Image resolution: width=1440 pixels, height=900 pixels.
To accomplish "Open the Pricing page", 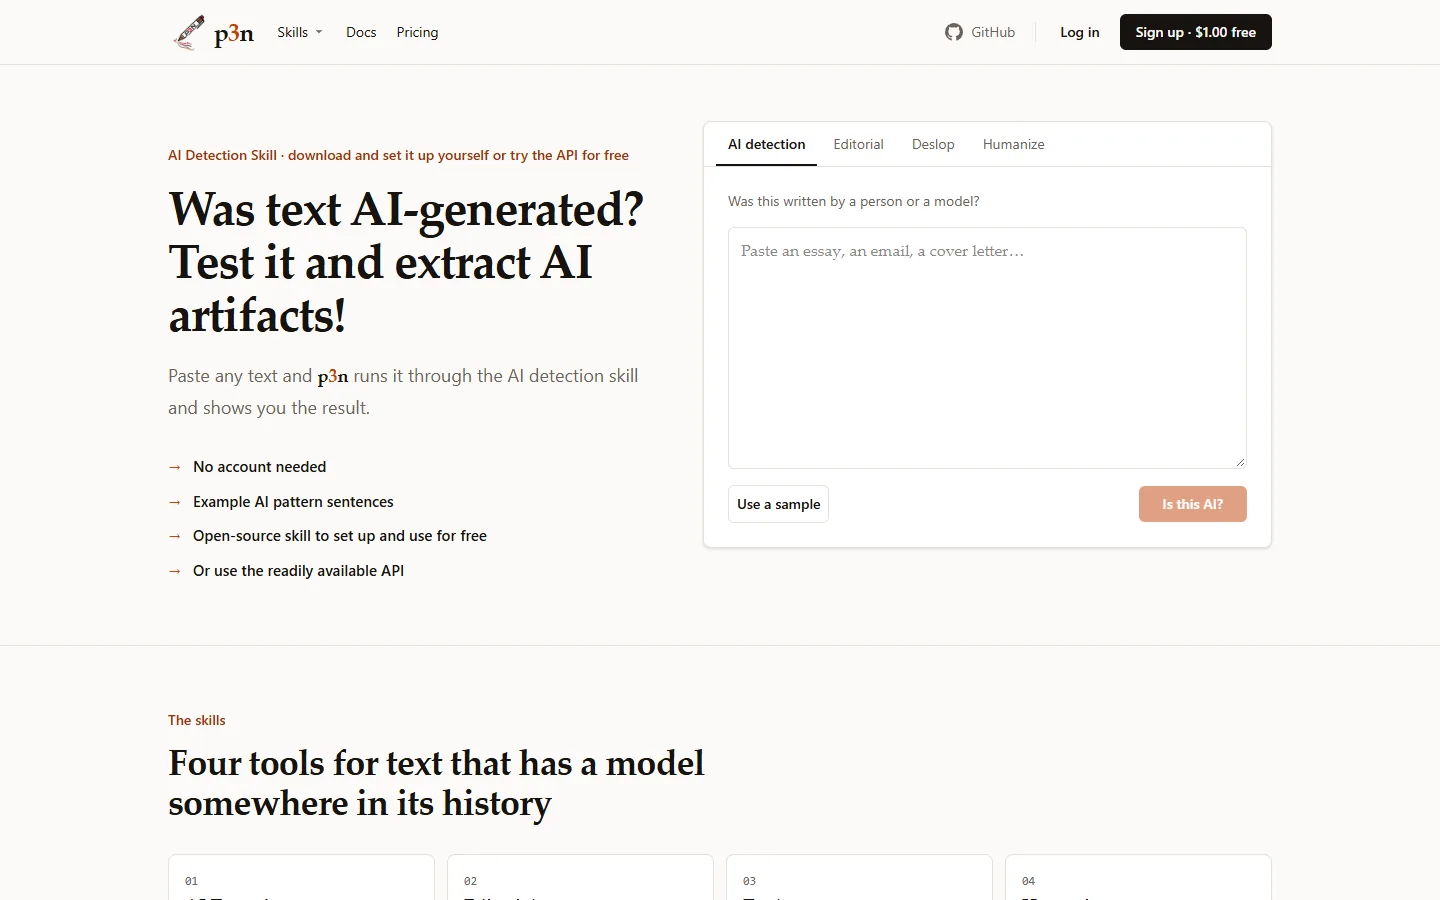I will click(417, 32).
